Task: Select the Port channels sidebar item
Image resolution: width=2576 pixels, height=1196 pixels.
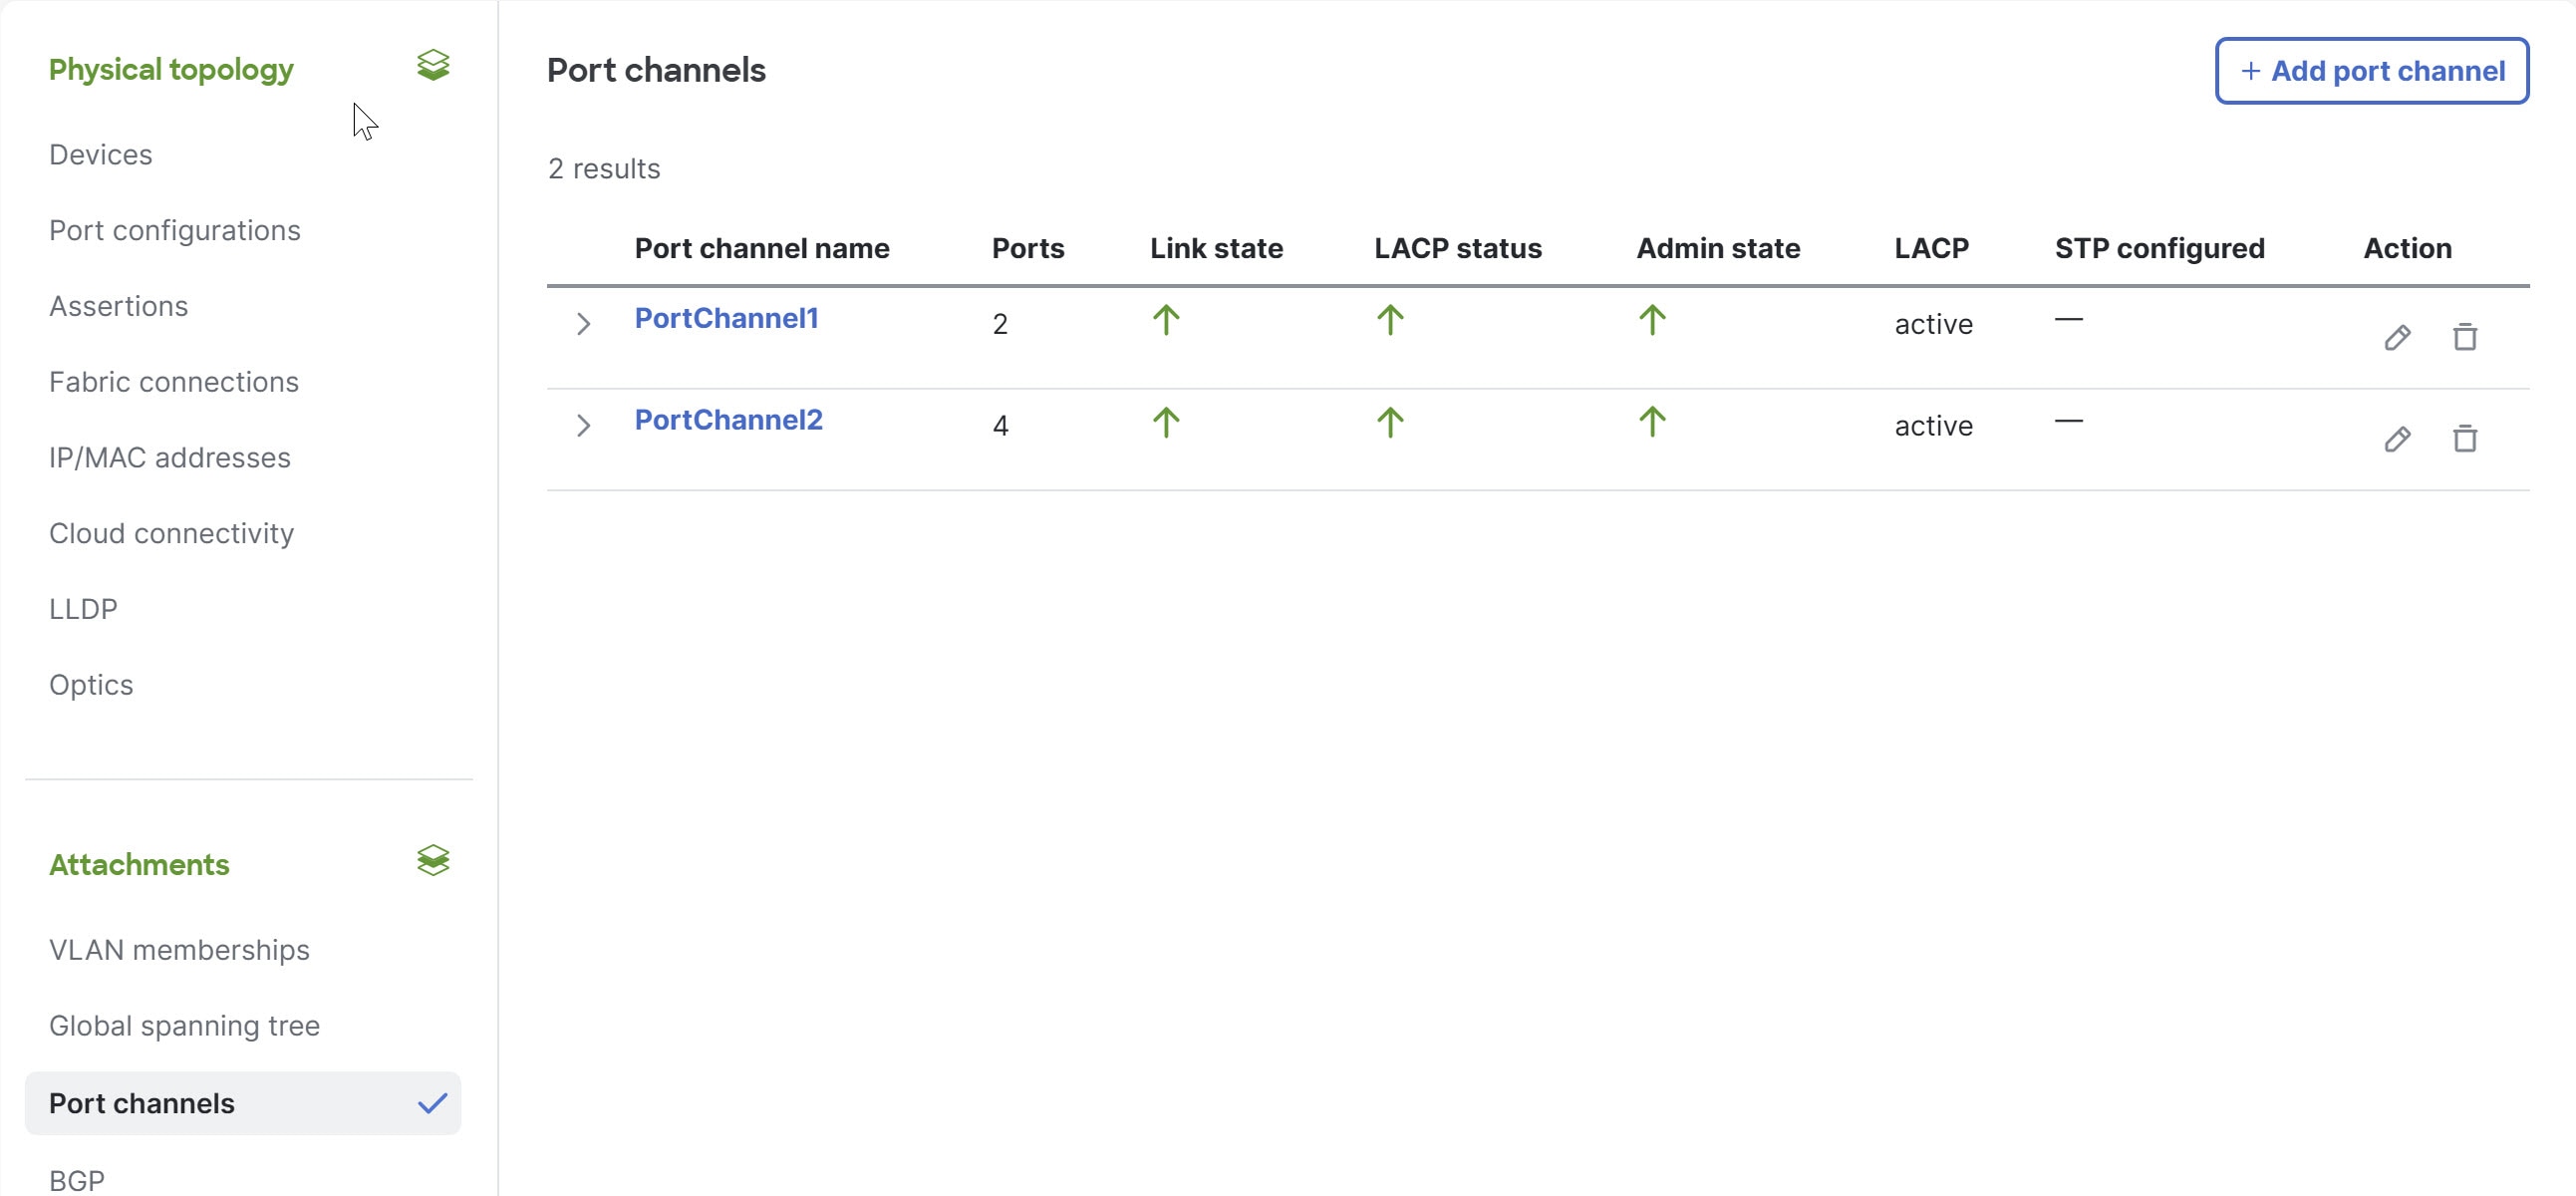Action: [x=142, y=1104]
